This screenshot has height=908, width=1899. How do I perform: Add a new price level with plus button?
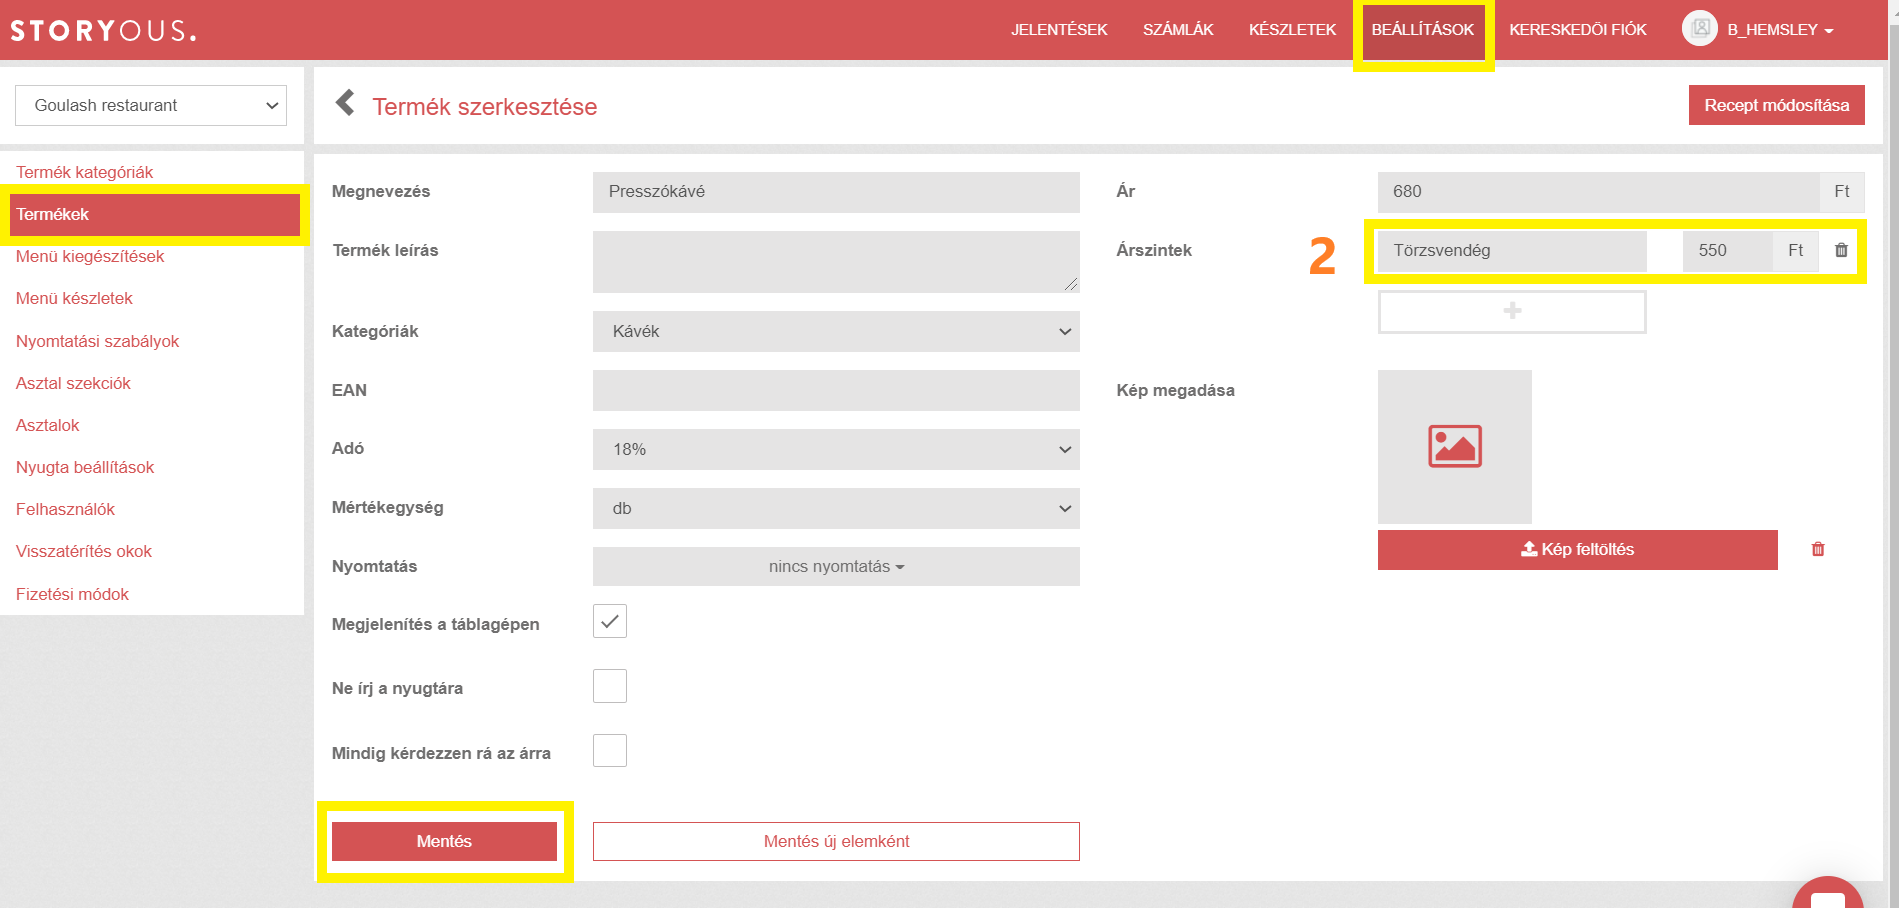coord(1512,312)
